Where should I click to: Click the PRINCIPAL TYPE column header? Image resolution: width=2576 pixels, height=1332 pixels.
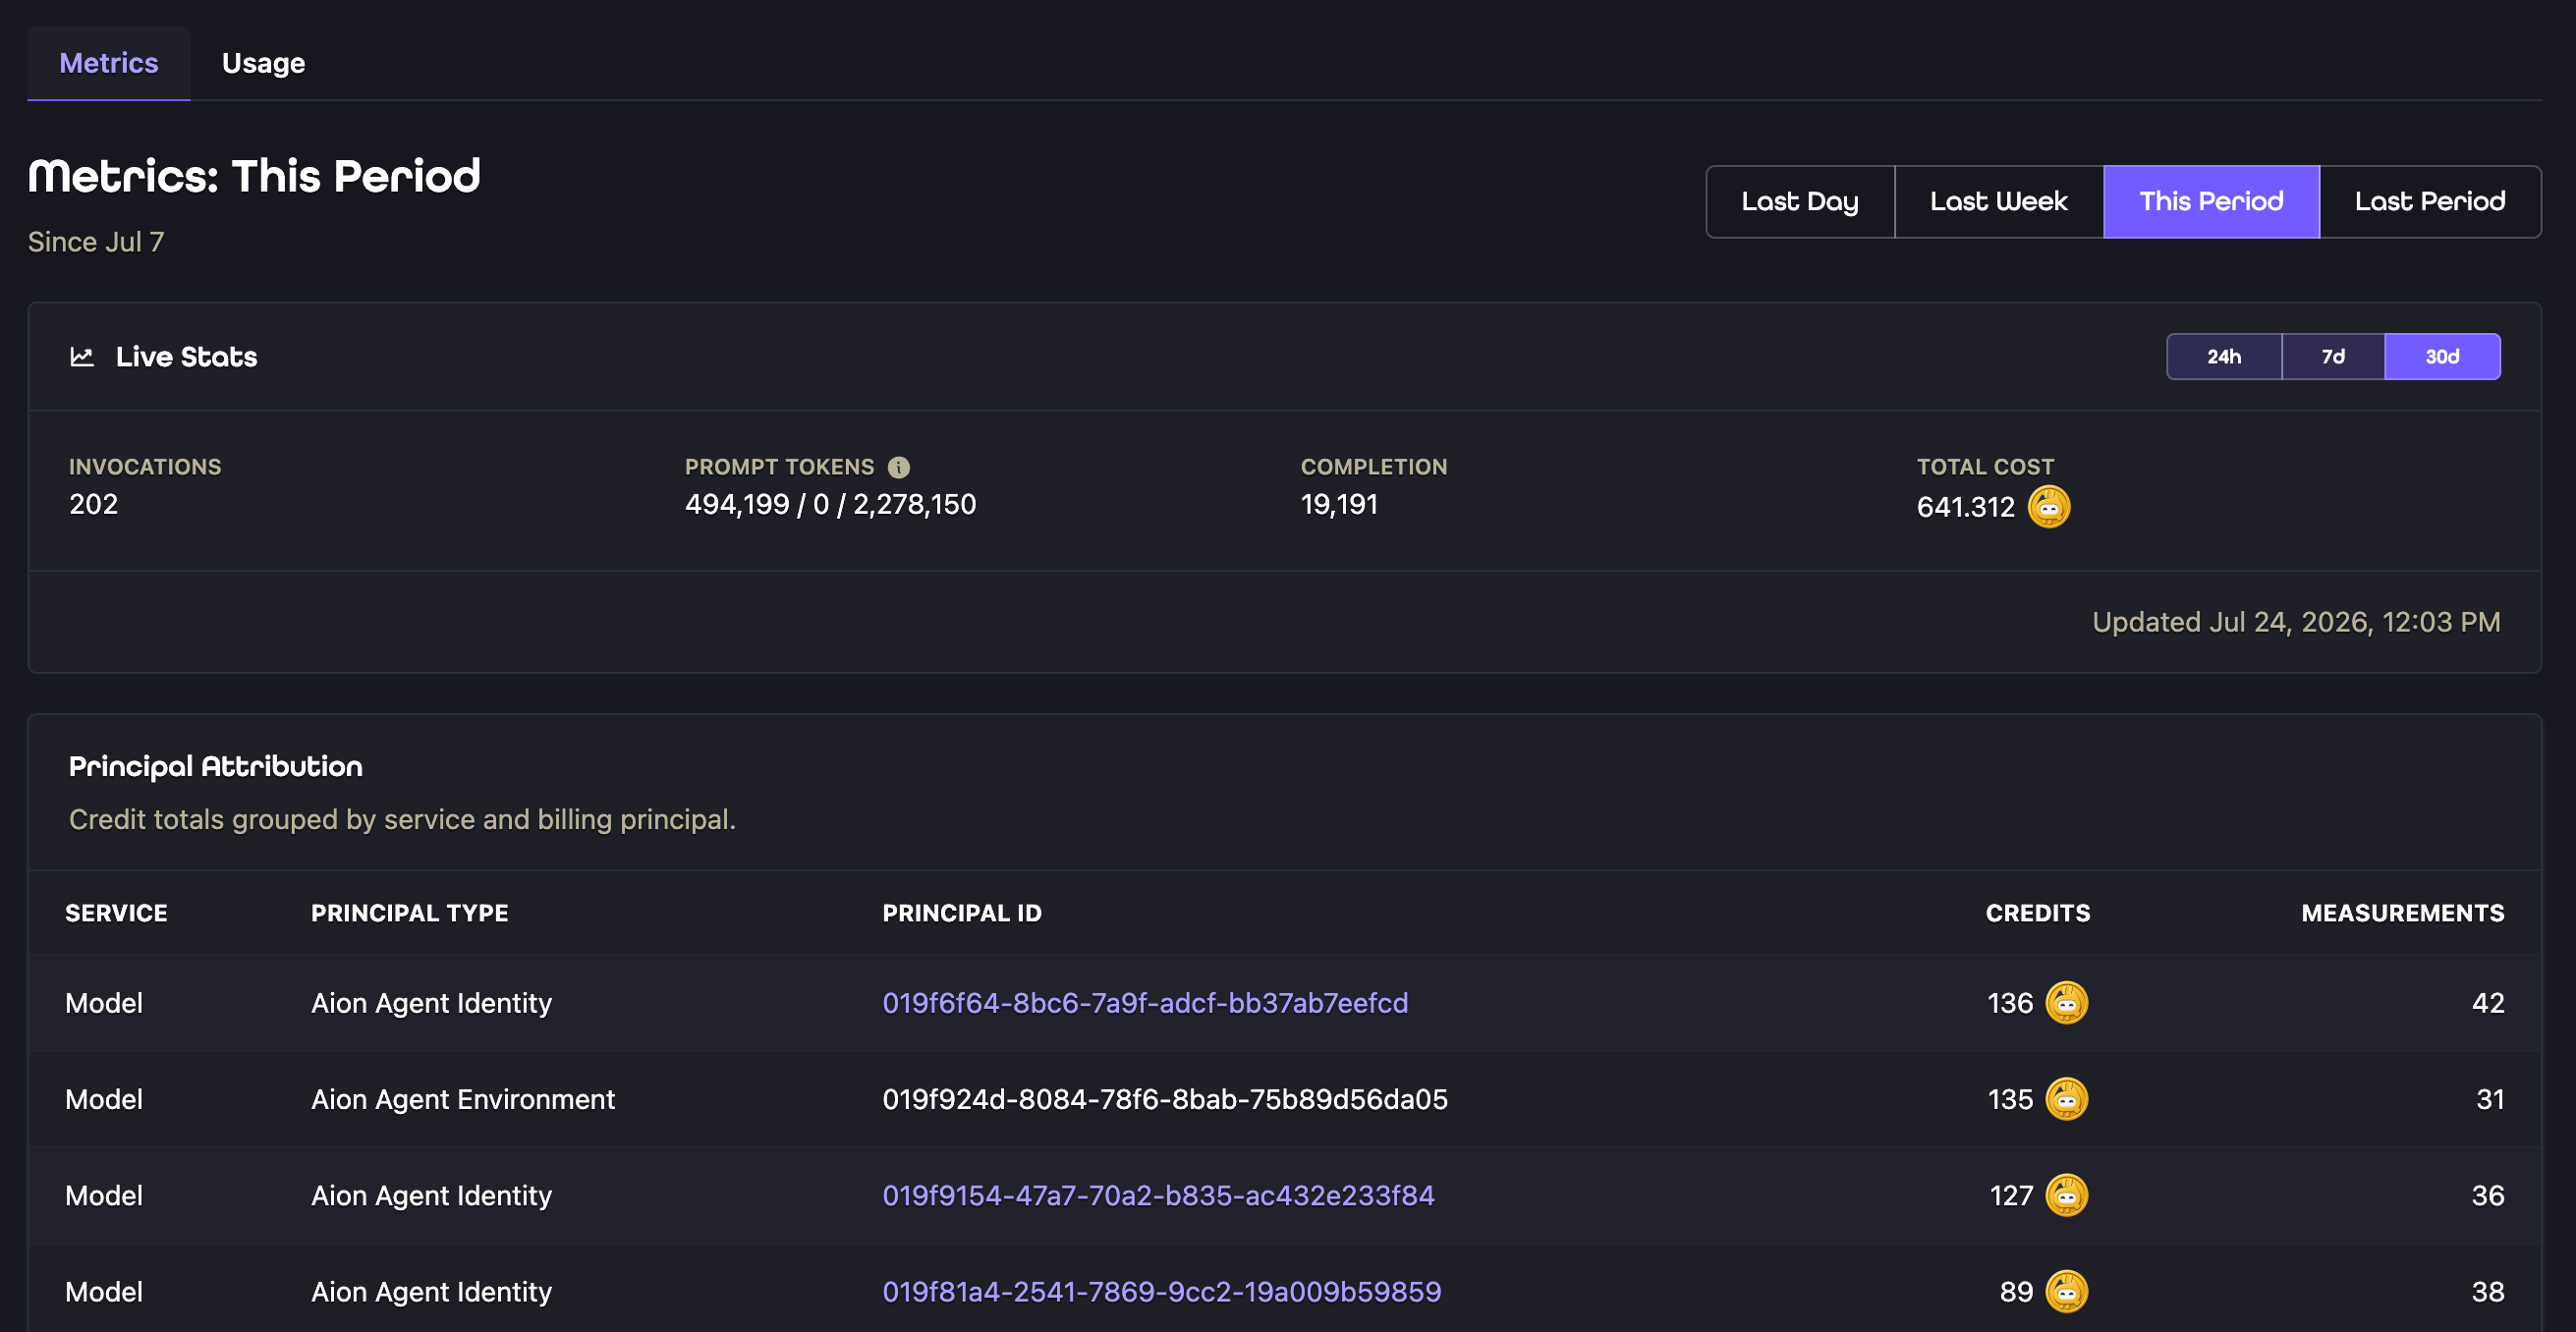click(409, 913)
